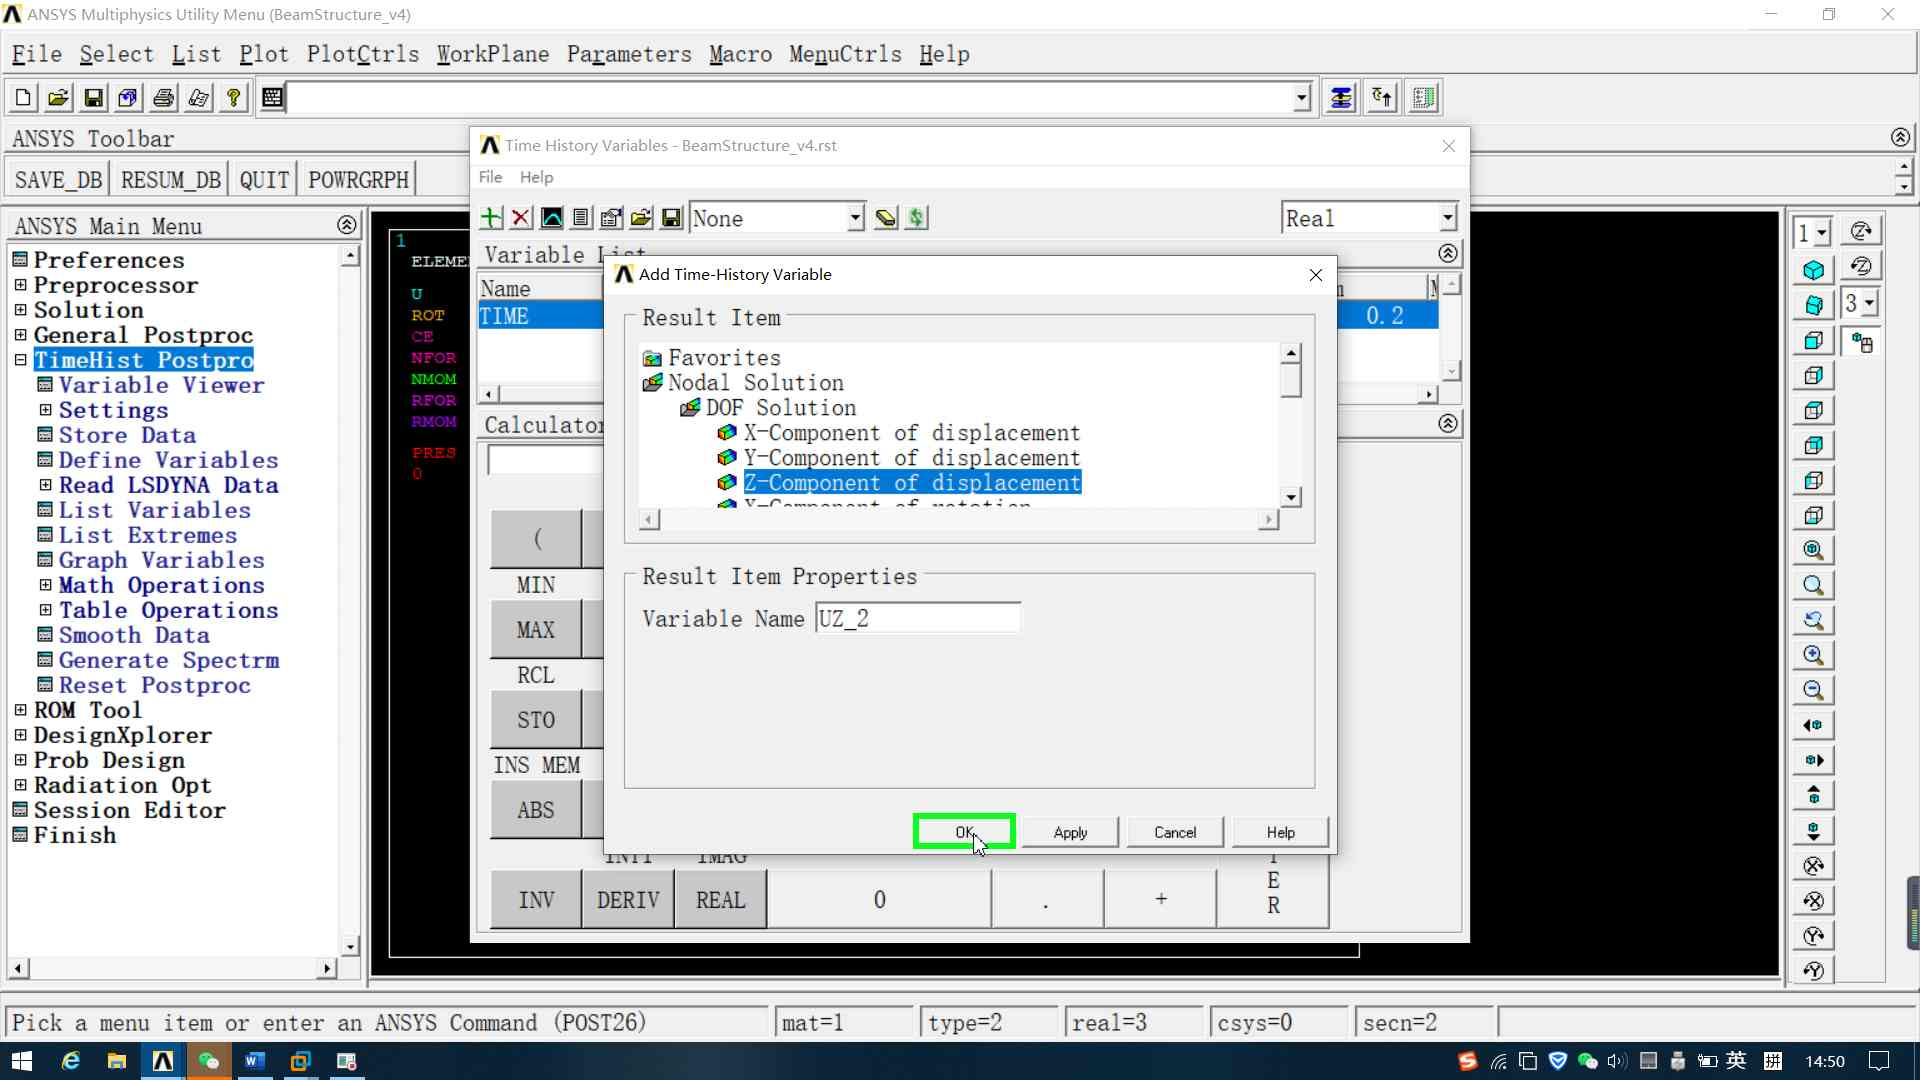Screen dimensions: 1920x1080
Task: Click the List Data icon
Action: [581, 218]
